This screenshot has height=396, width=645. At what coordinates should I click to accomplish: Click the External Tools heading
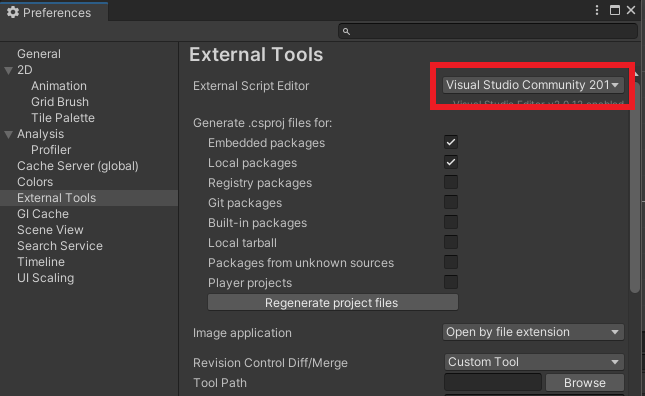(x=256, y=55)
